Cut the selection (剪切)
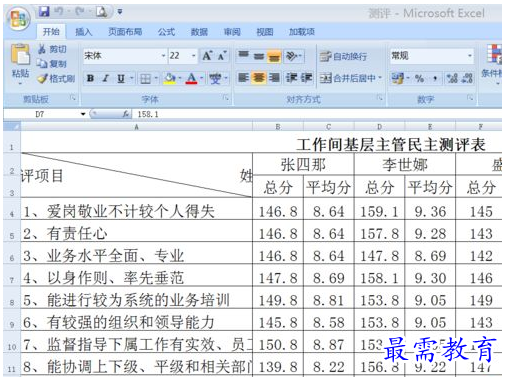This screenshot has height=381, width=505. (52, 49)
